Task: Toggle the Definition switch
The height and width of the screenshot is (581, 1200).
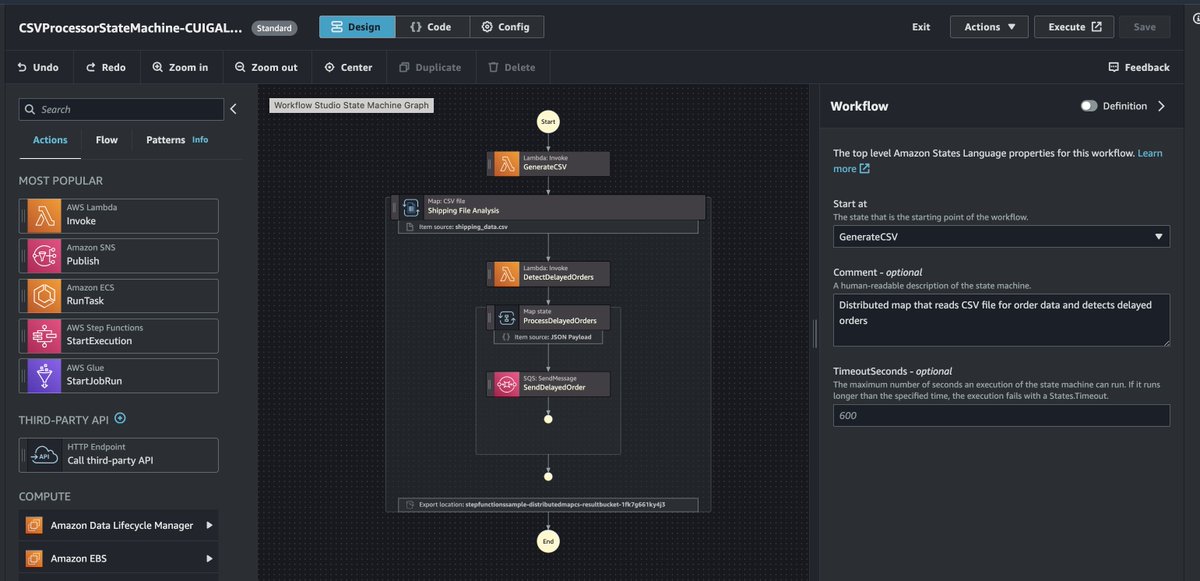Action: pos(1089,106)
